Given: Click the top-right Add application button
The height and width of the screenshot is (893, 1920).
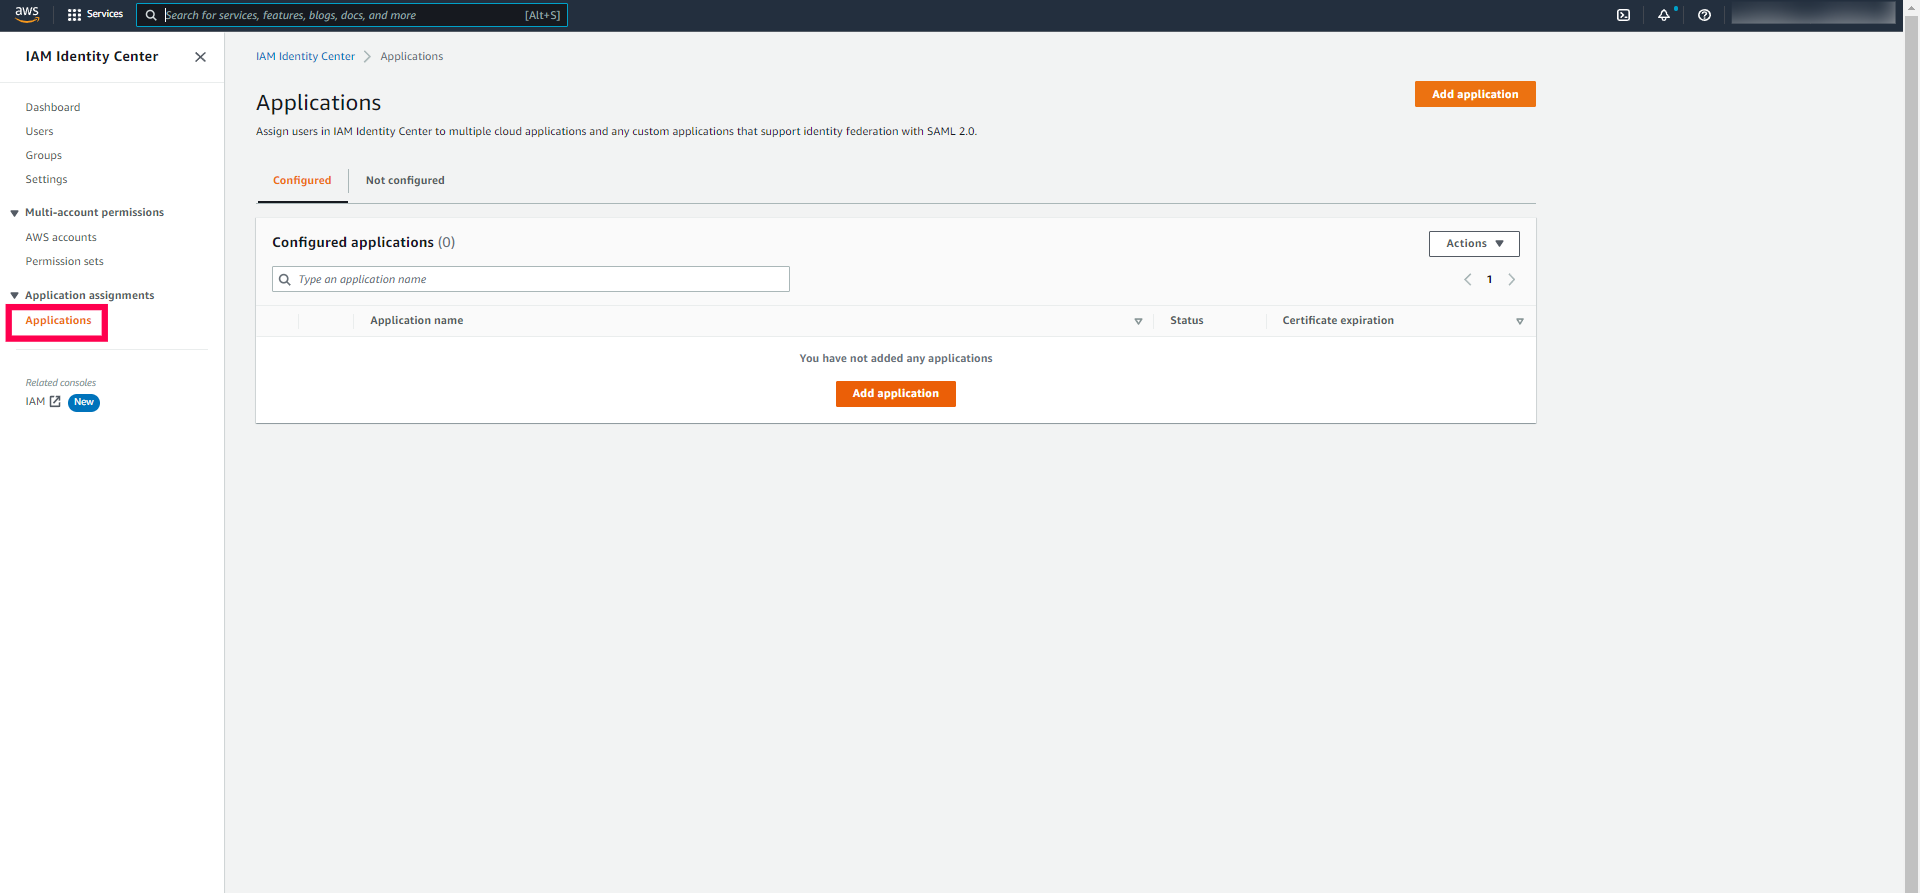Looking at the screenshot, I should click(1475, 94).
